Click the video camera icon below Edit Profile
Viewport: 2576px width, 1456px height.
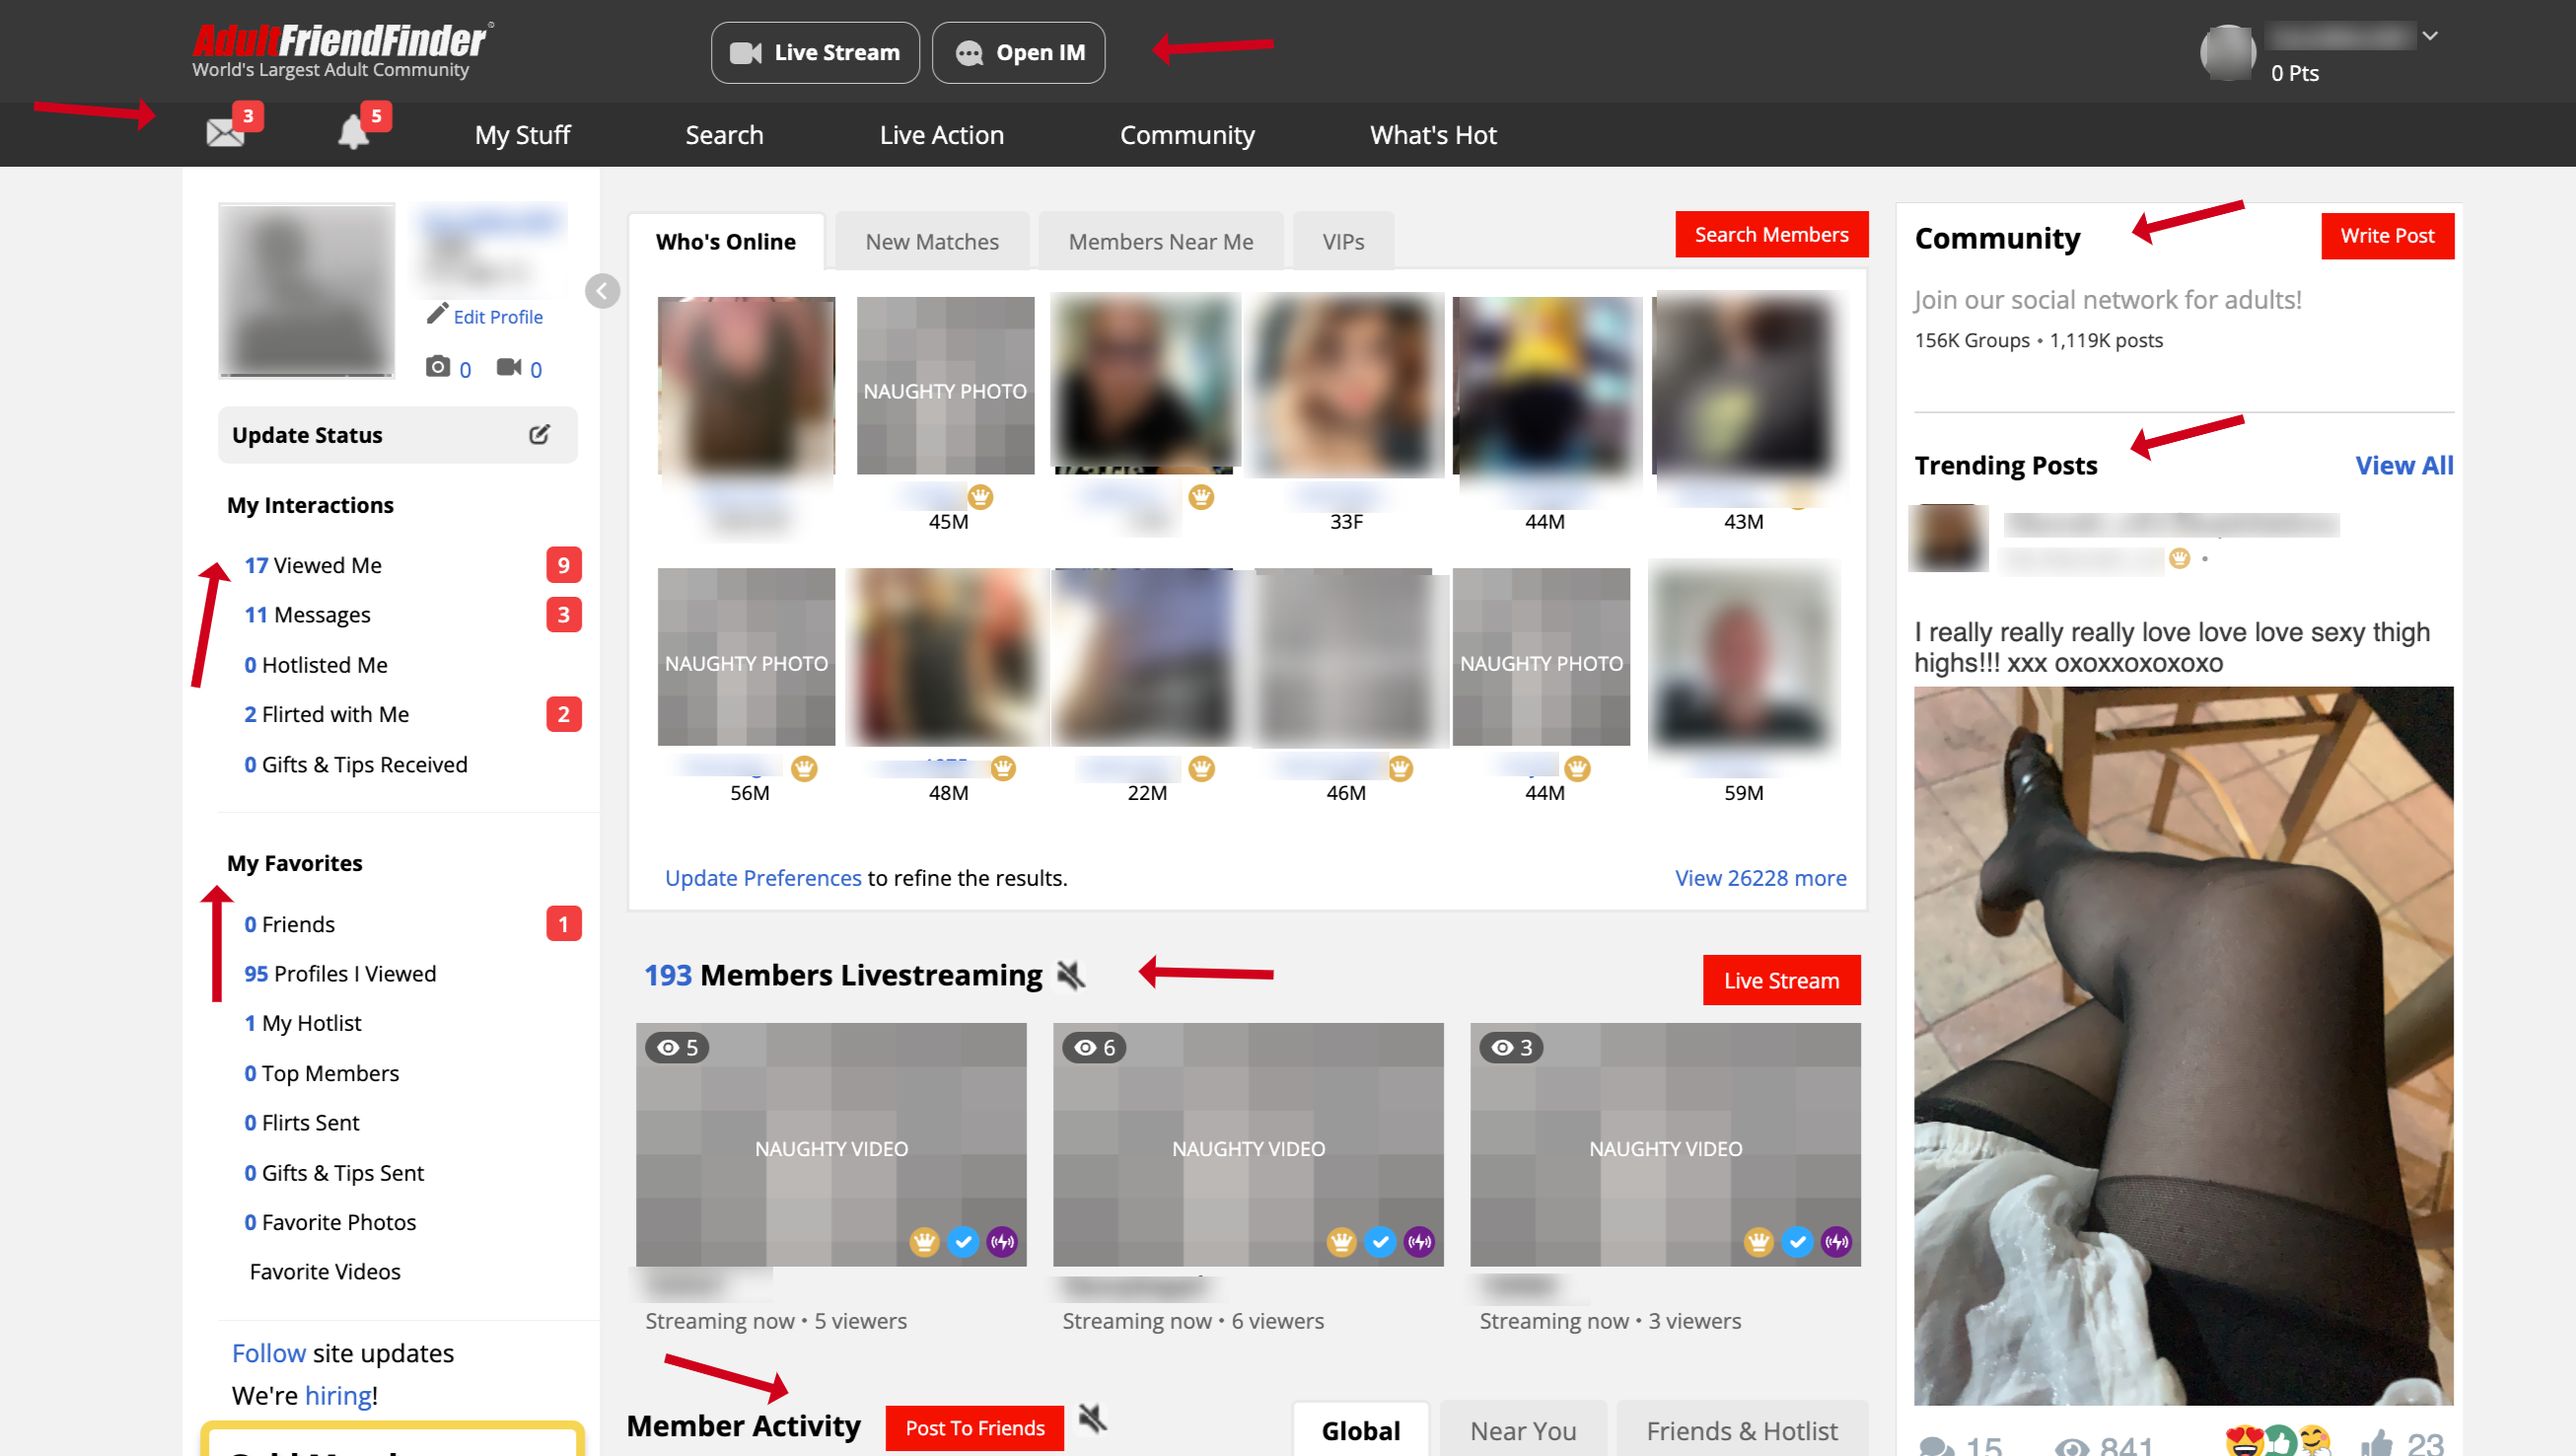(512, 366)
